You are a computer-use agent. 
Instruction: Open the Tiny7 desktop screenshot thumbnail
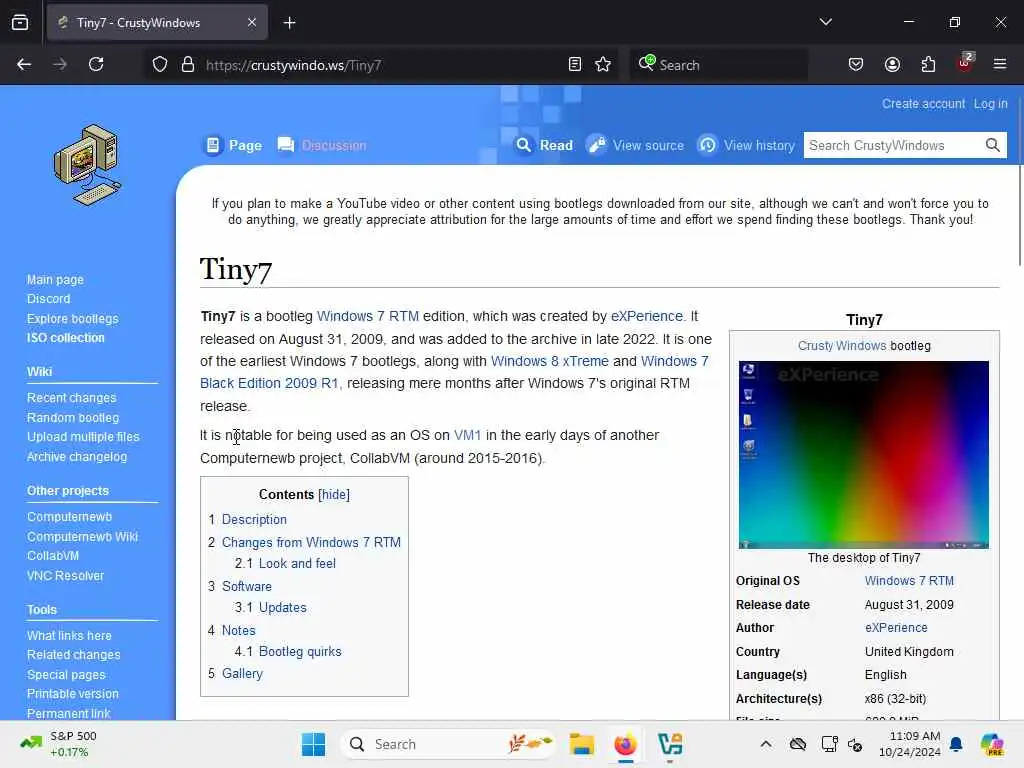[x=863, y=455]
